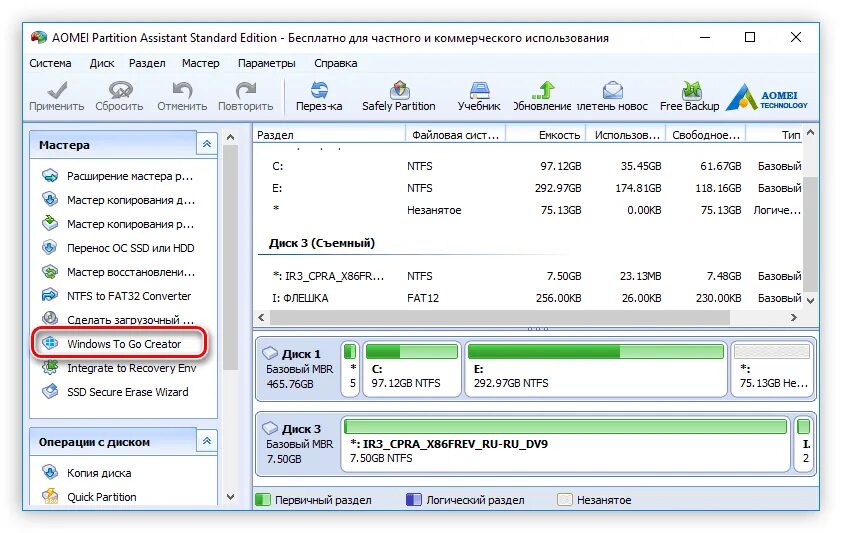Click the Мастер копирования д... icon
This screenshot has height=533, width=842.
point(50,199)
